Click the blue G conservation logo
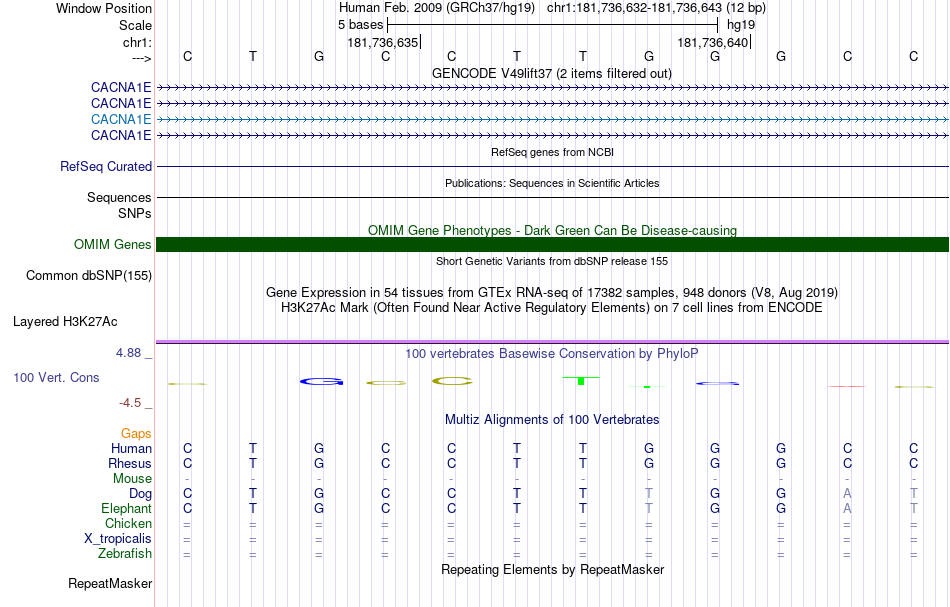950x607 pixels. tap(322, 381)
